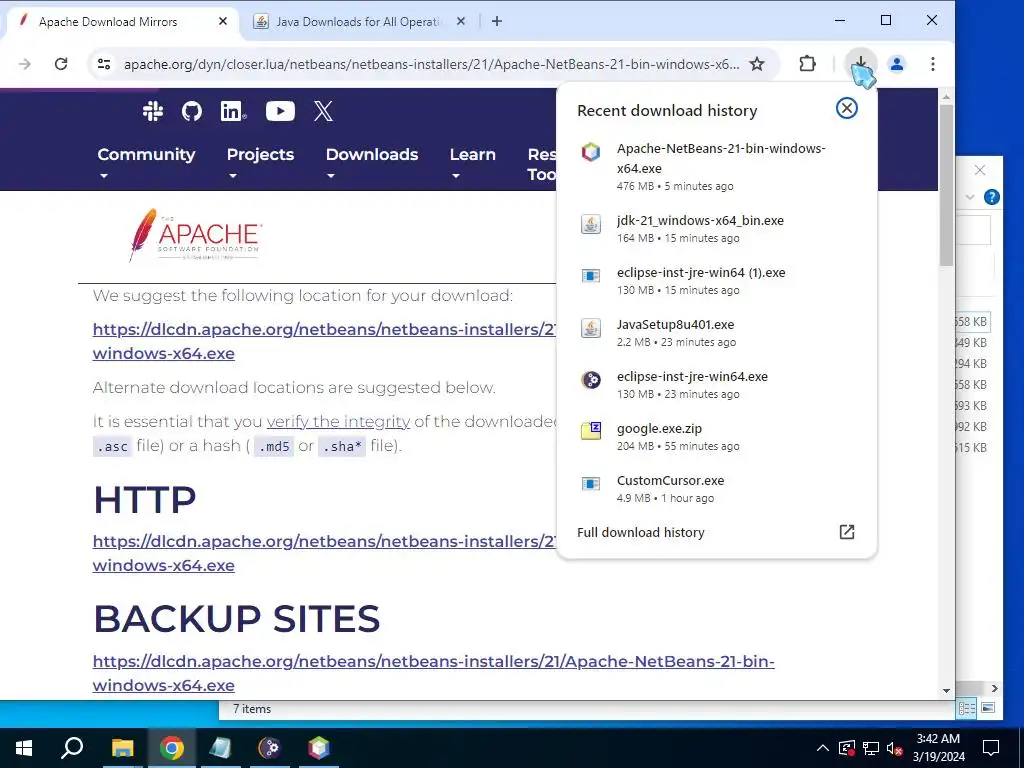Viewport: 1024px width, 768px height.
Task: Open the Eclipse installer taskbar icon
Action: (269, 748)
